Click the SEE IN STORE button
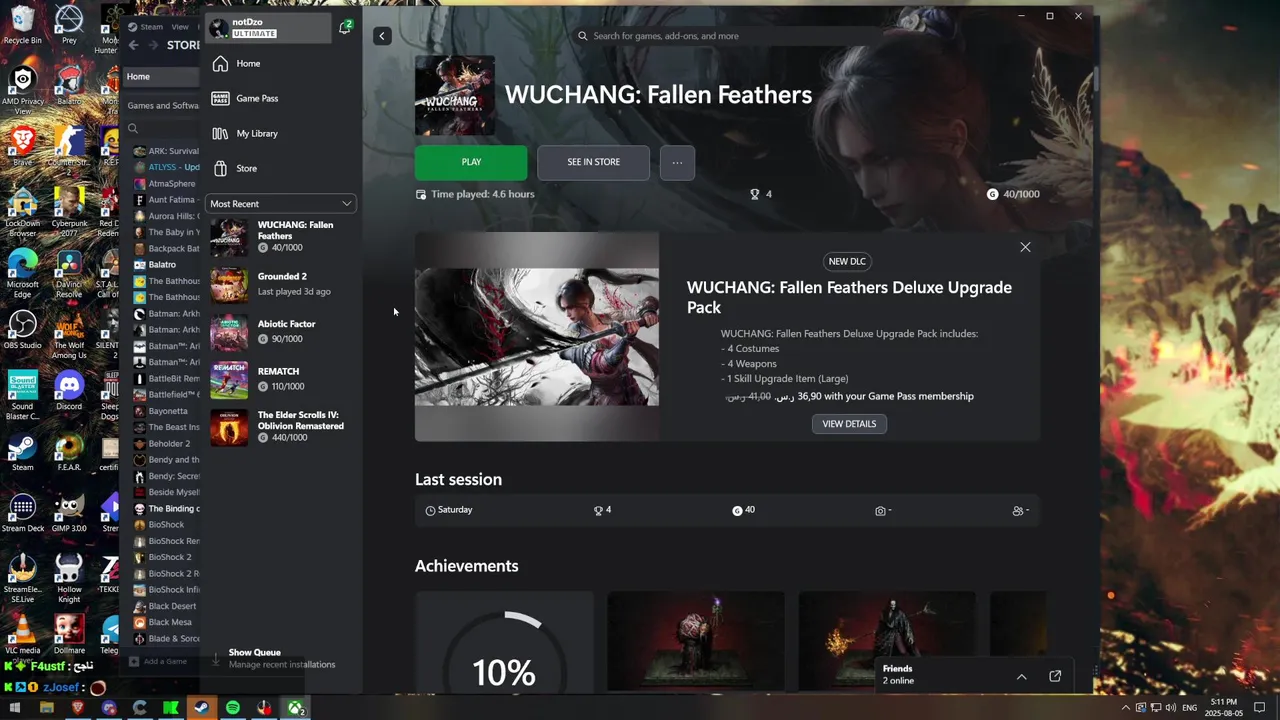The height and width of the screenshot is (720, 1280). pos(593,162)
